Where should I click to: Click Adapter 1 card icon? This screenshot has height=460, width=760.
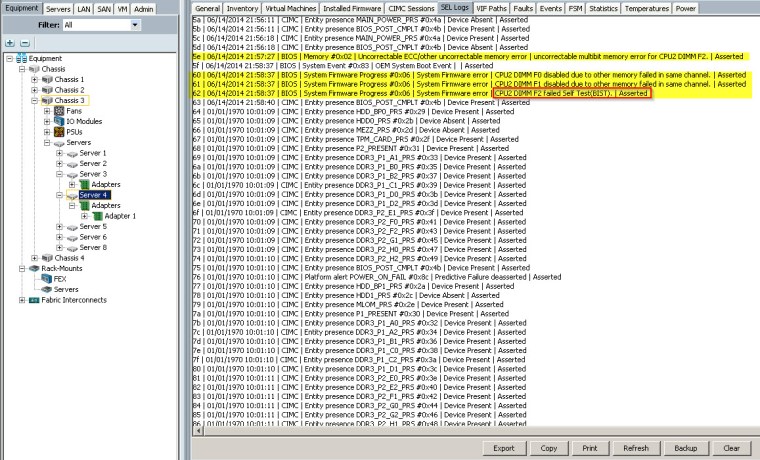tap(97, 216)
